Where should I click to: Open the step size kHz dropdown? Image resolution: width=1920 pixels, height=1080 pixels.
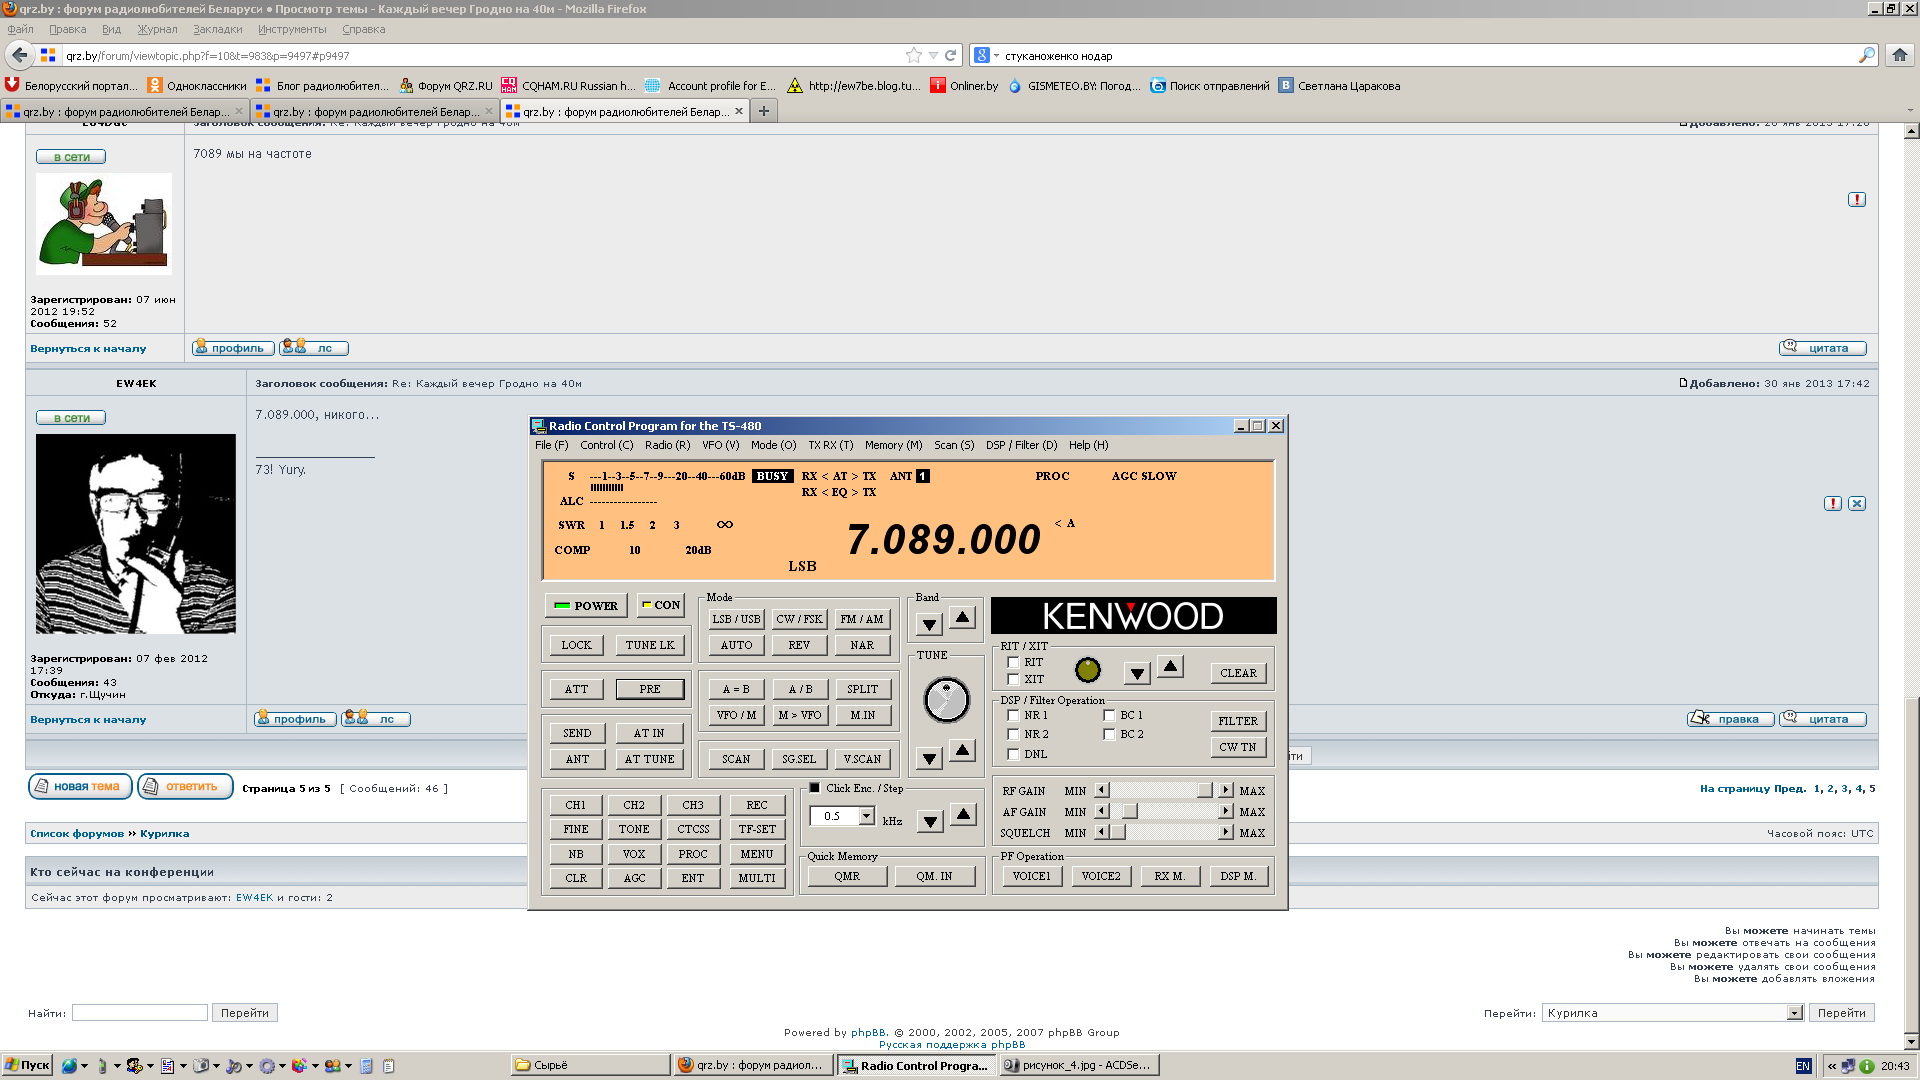[866, 816]
